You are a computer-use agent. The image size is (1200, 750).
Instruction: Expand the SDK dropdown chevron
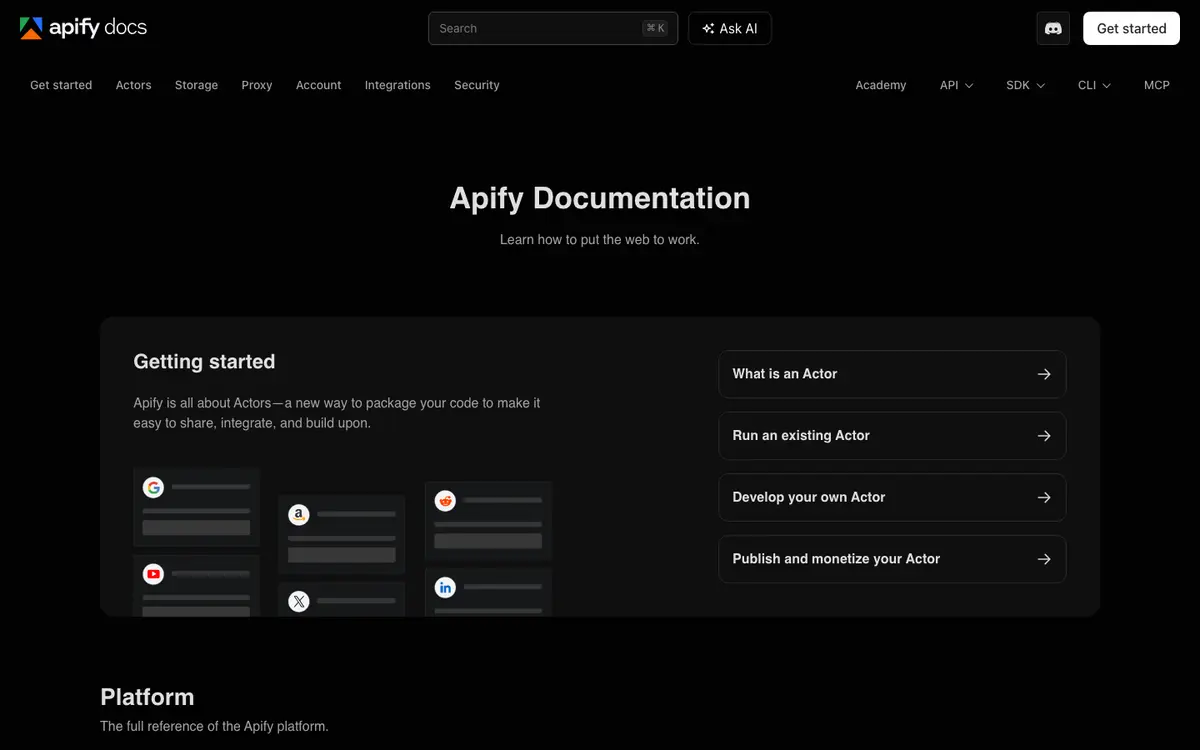click(x=1040, y=86)
